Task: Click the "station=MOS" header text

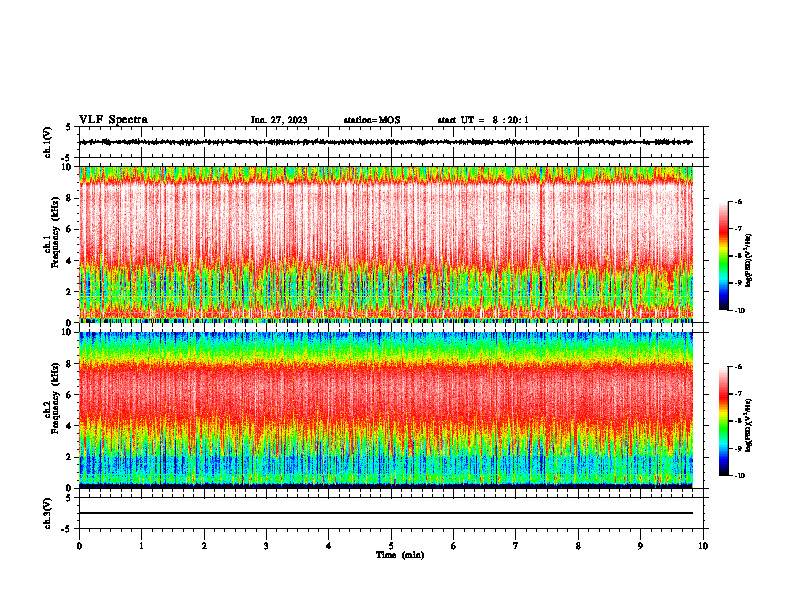Action: 372,120
